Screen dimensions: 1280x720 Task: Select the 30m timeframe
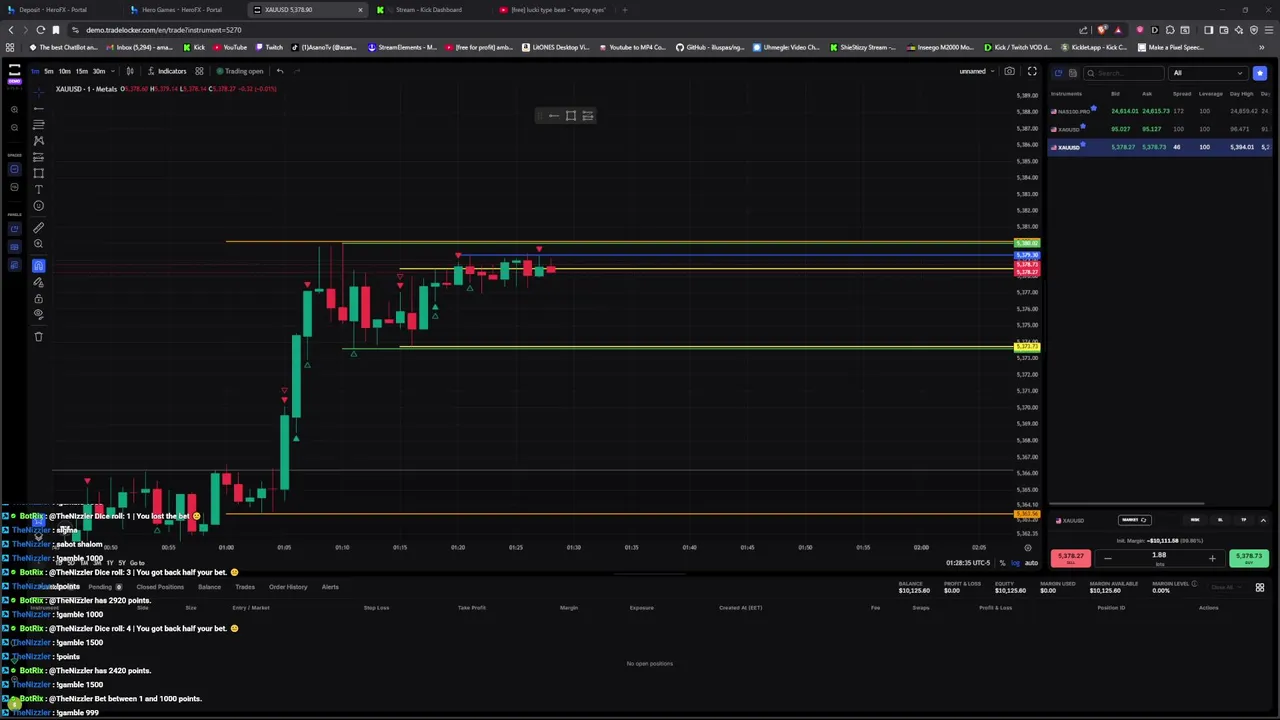tap(99, 71)
